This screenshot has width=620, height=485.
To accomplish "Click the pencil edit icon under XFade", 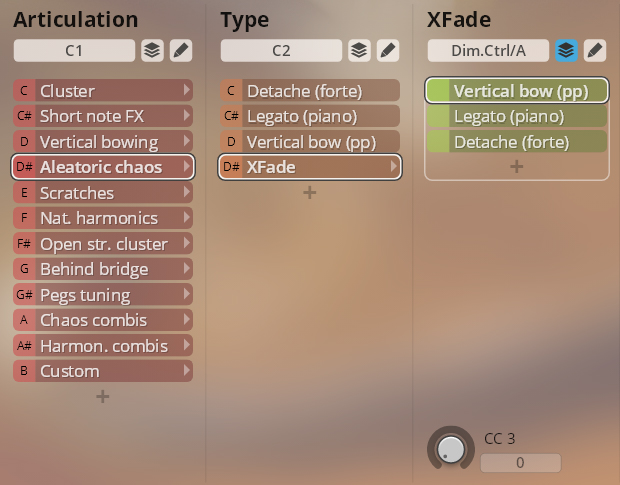I will coord(595,51).
